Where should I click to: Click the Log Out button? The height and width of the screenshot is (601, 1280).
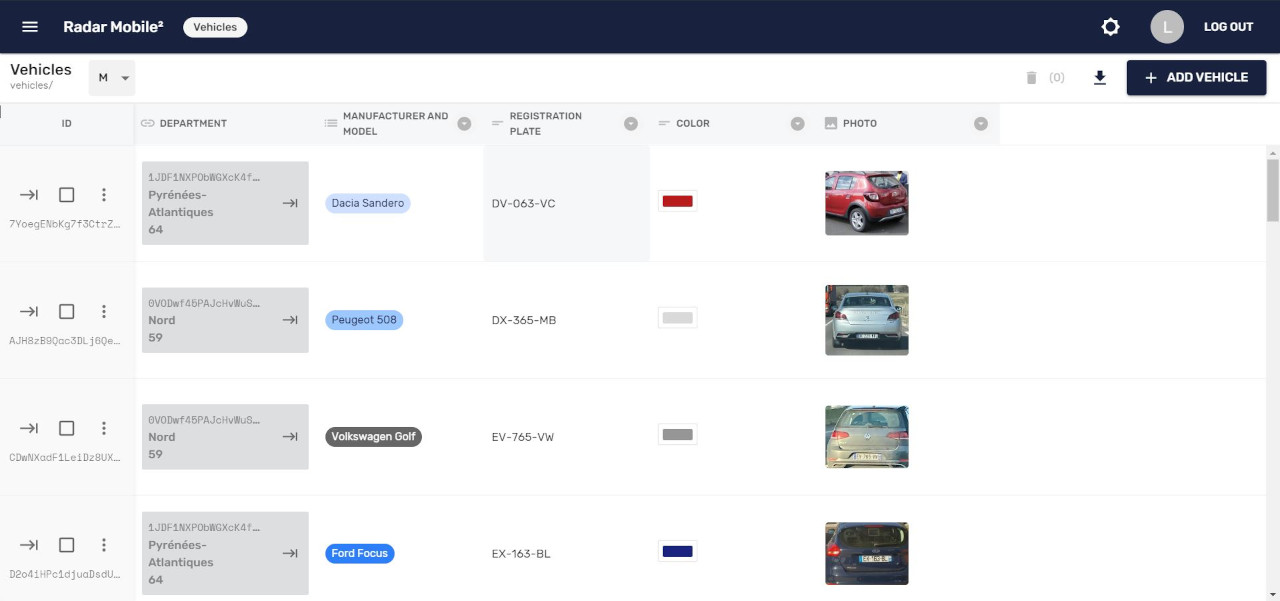pyautogui.click(x=1228, y=27)
